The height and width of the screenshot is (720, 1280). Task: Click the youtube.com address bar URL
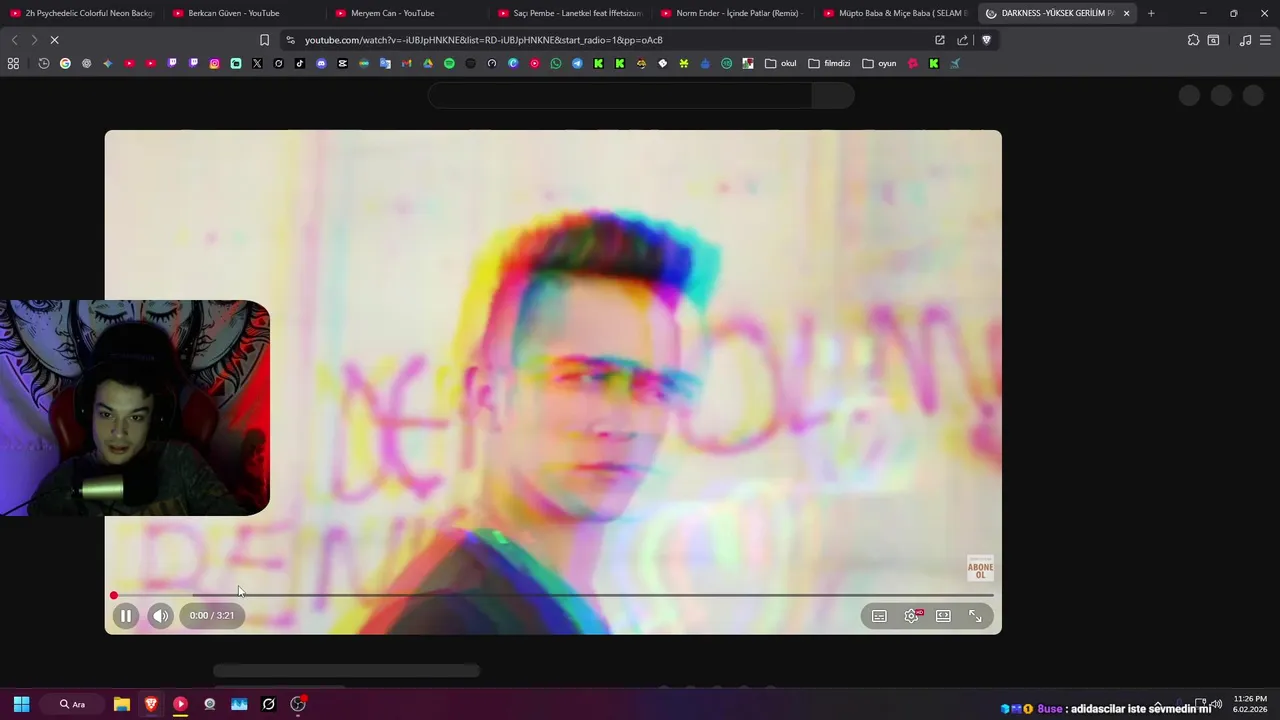click(x=484, y=40)
